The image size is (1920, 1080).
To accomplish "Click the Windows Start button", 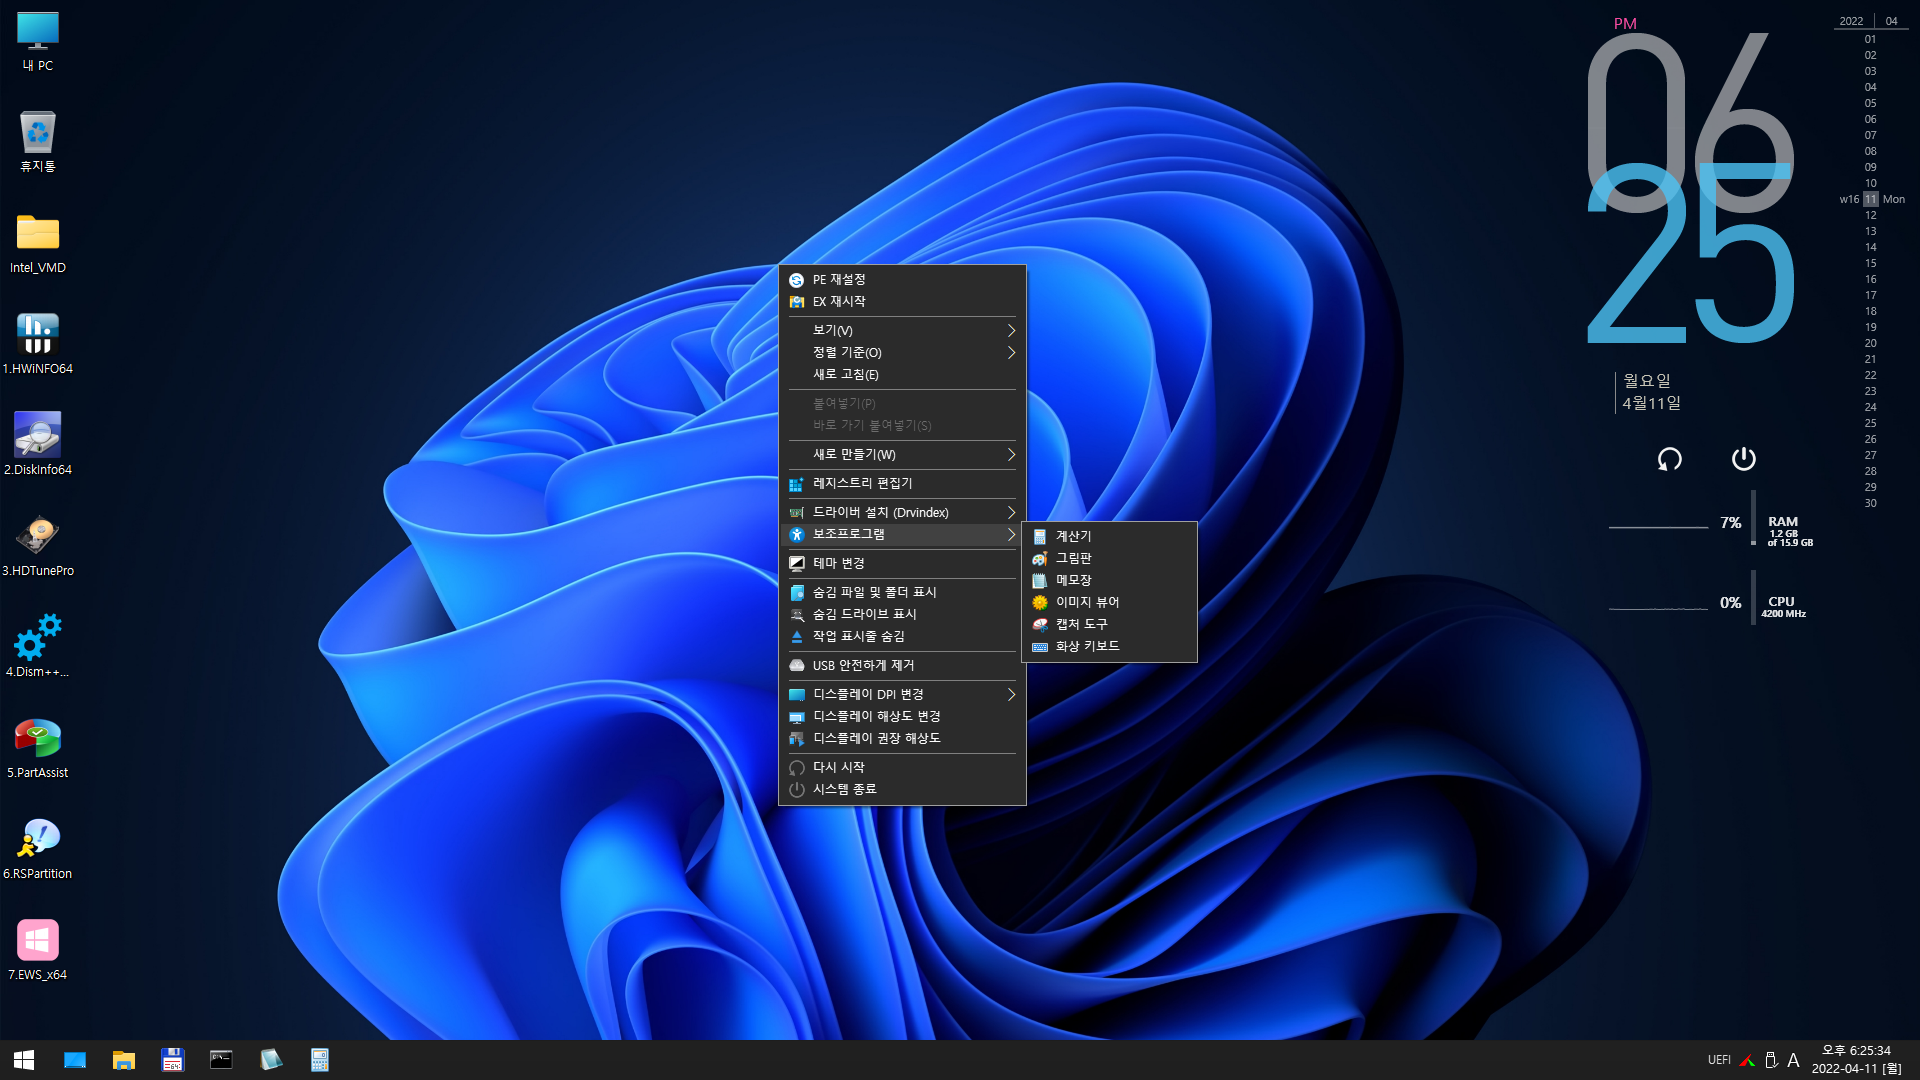I will point(24,1060).
